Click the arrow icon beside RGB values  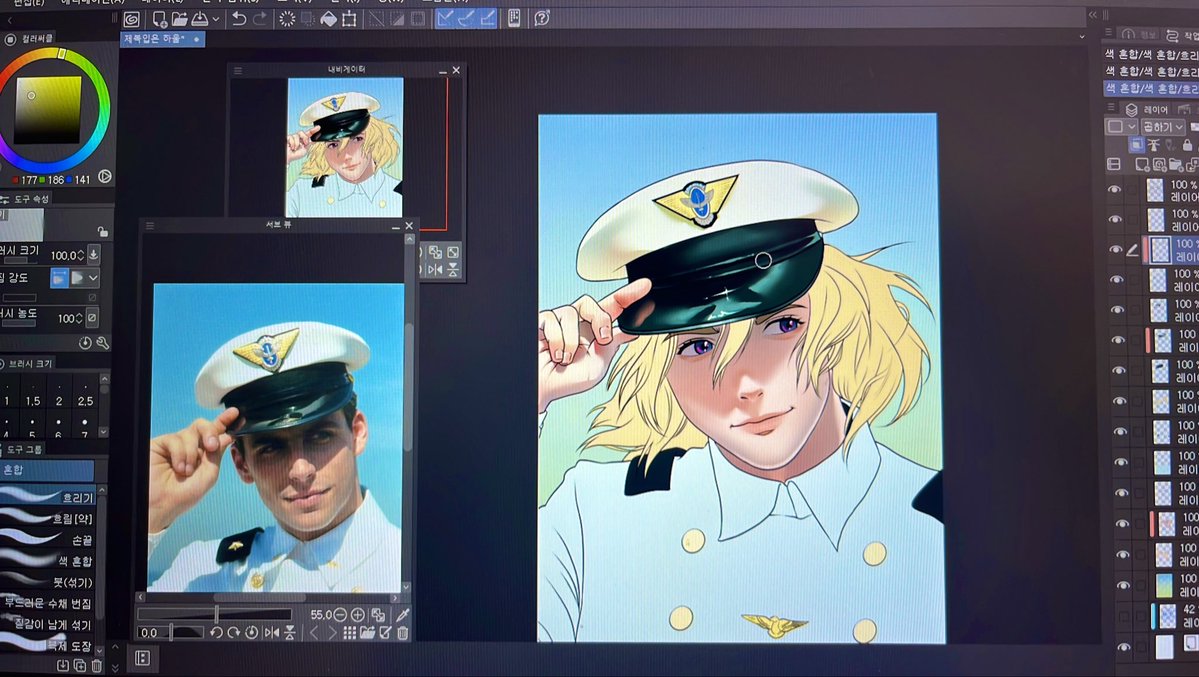(x=105, y=177)
